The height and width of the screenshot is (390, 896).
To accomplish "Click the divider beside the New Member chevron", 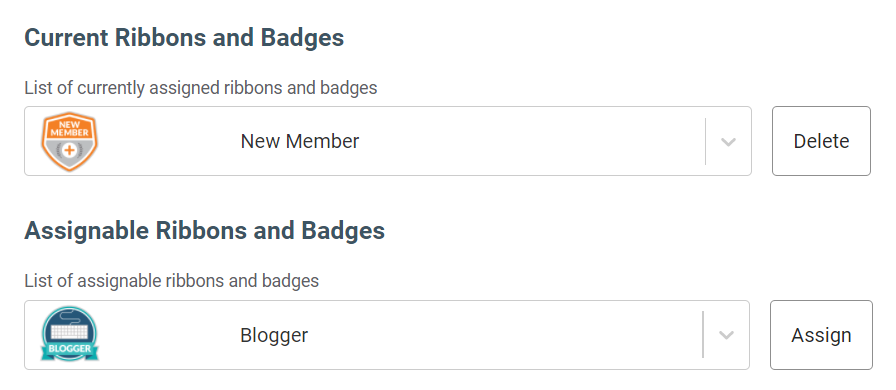I will [706, 141].
